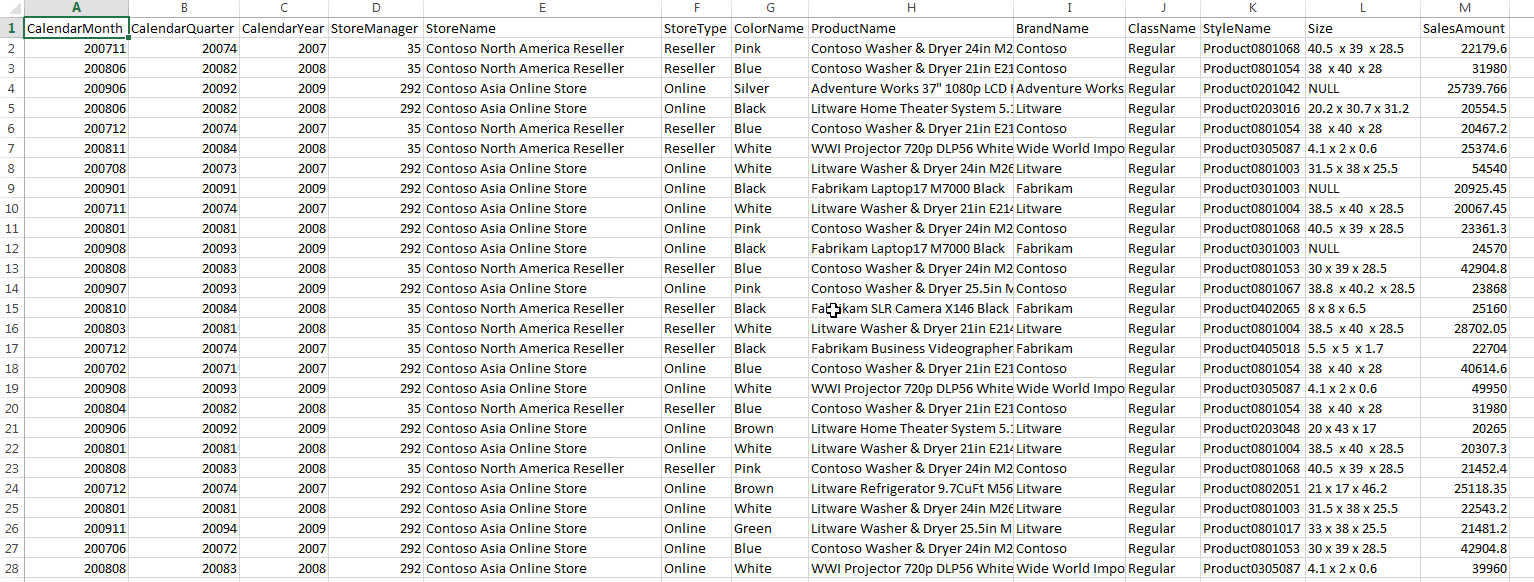Select StyleName cell Product0801067
Viewport: 1534px width, 582px height.
click(x=1252, y=288)
